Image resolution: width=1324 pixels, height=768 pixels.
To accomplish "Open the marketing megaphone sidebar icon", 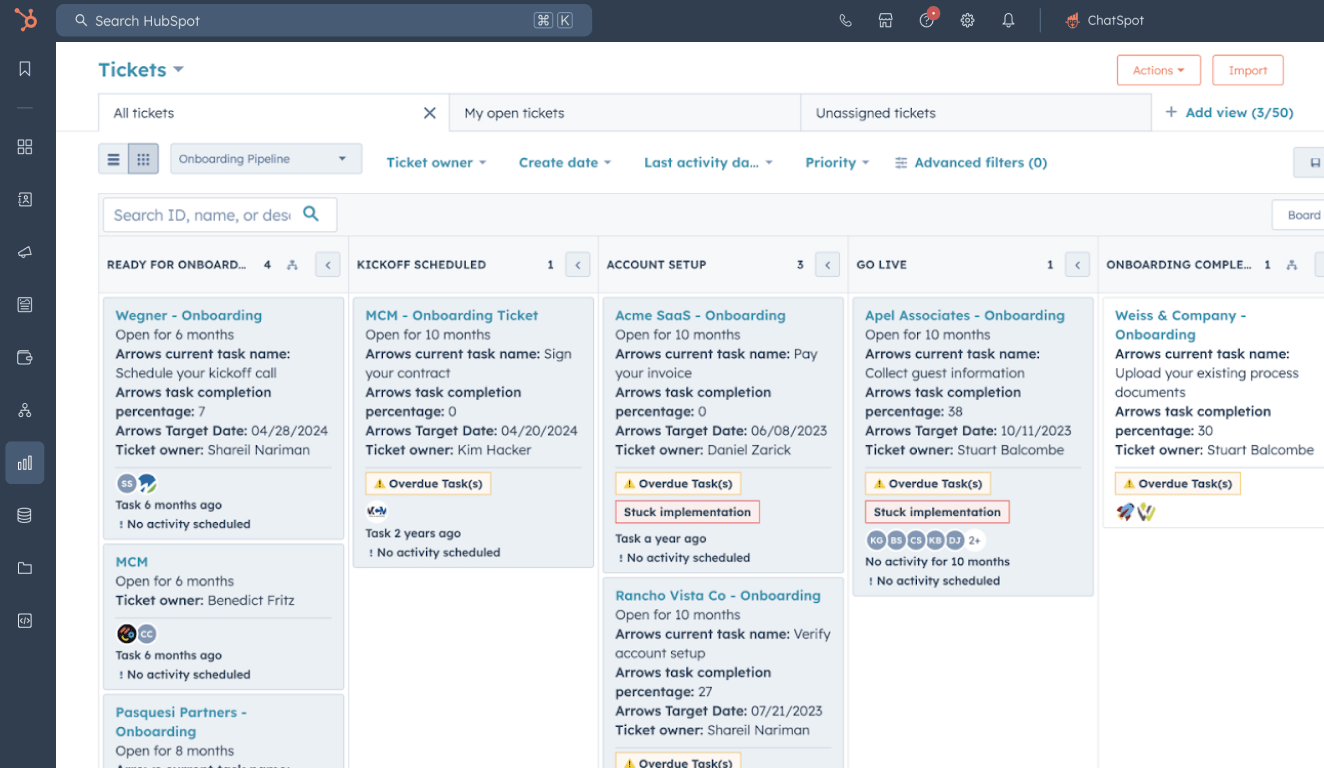I will point(25,252).
